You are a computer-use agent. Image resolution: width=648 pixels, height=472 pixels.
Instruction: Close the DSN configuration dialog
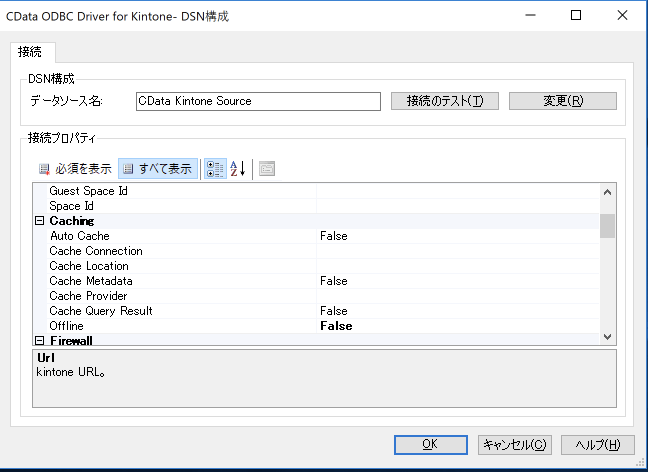point(622,16)
